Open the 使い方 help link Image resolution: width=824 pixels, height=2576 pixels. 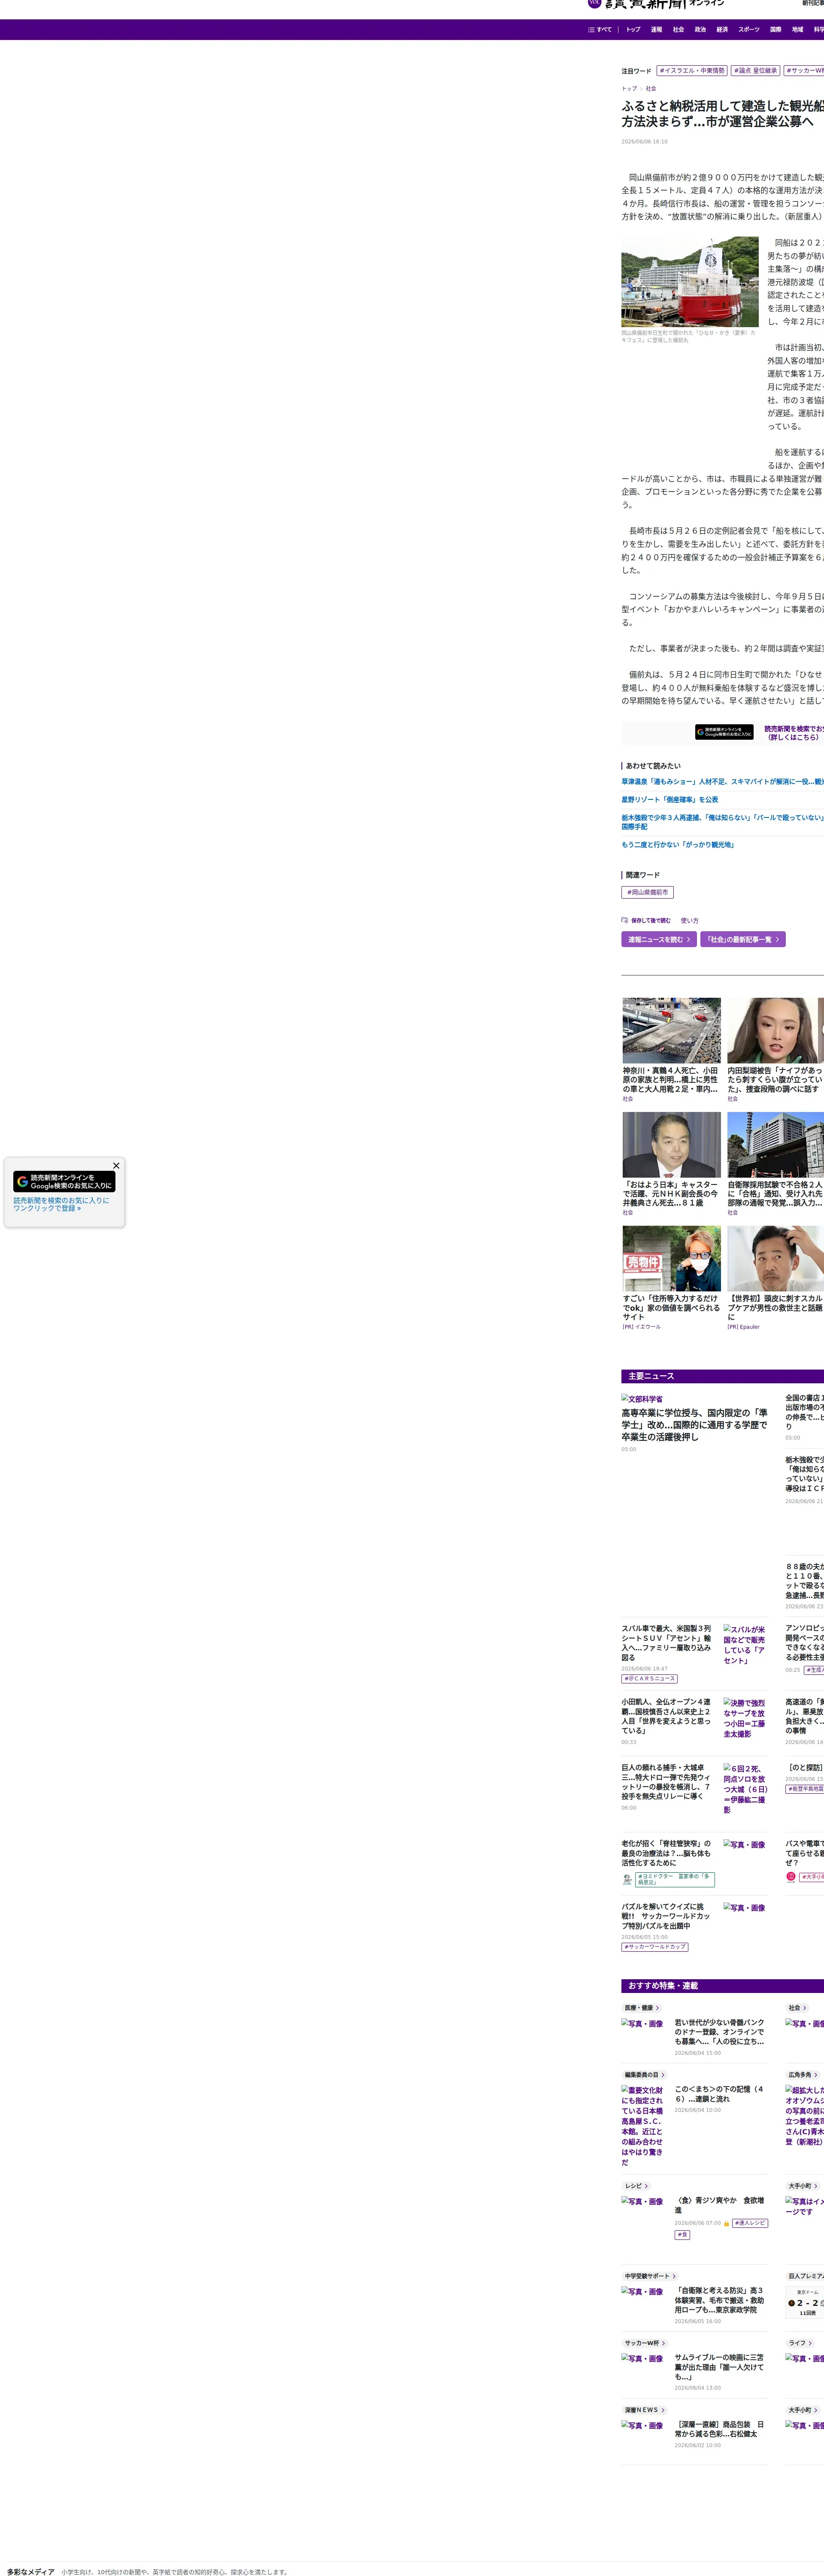pos(690,921)
